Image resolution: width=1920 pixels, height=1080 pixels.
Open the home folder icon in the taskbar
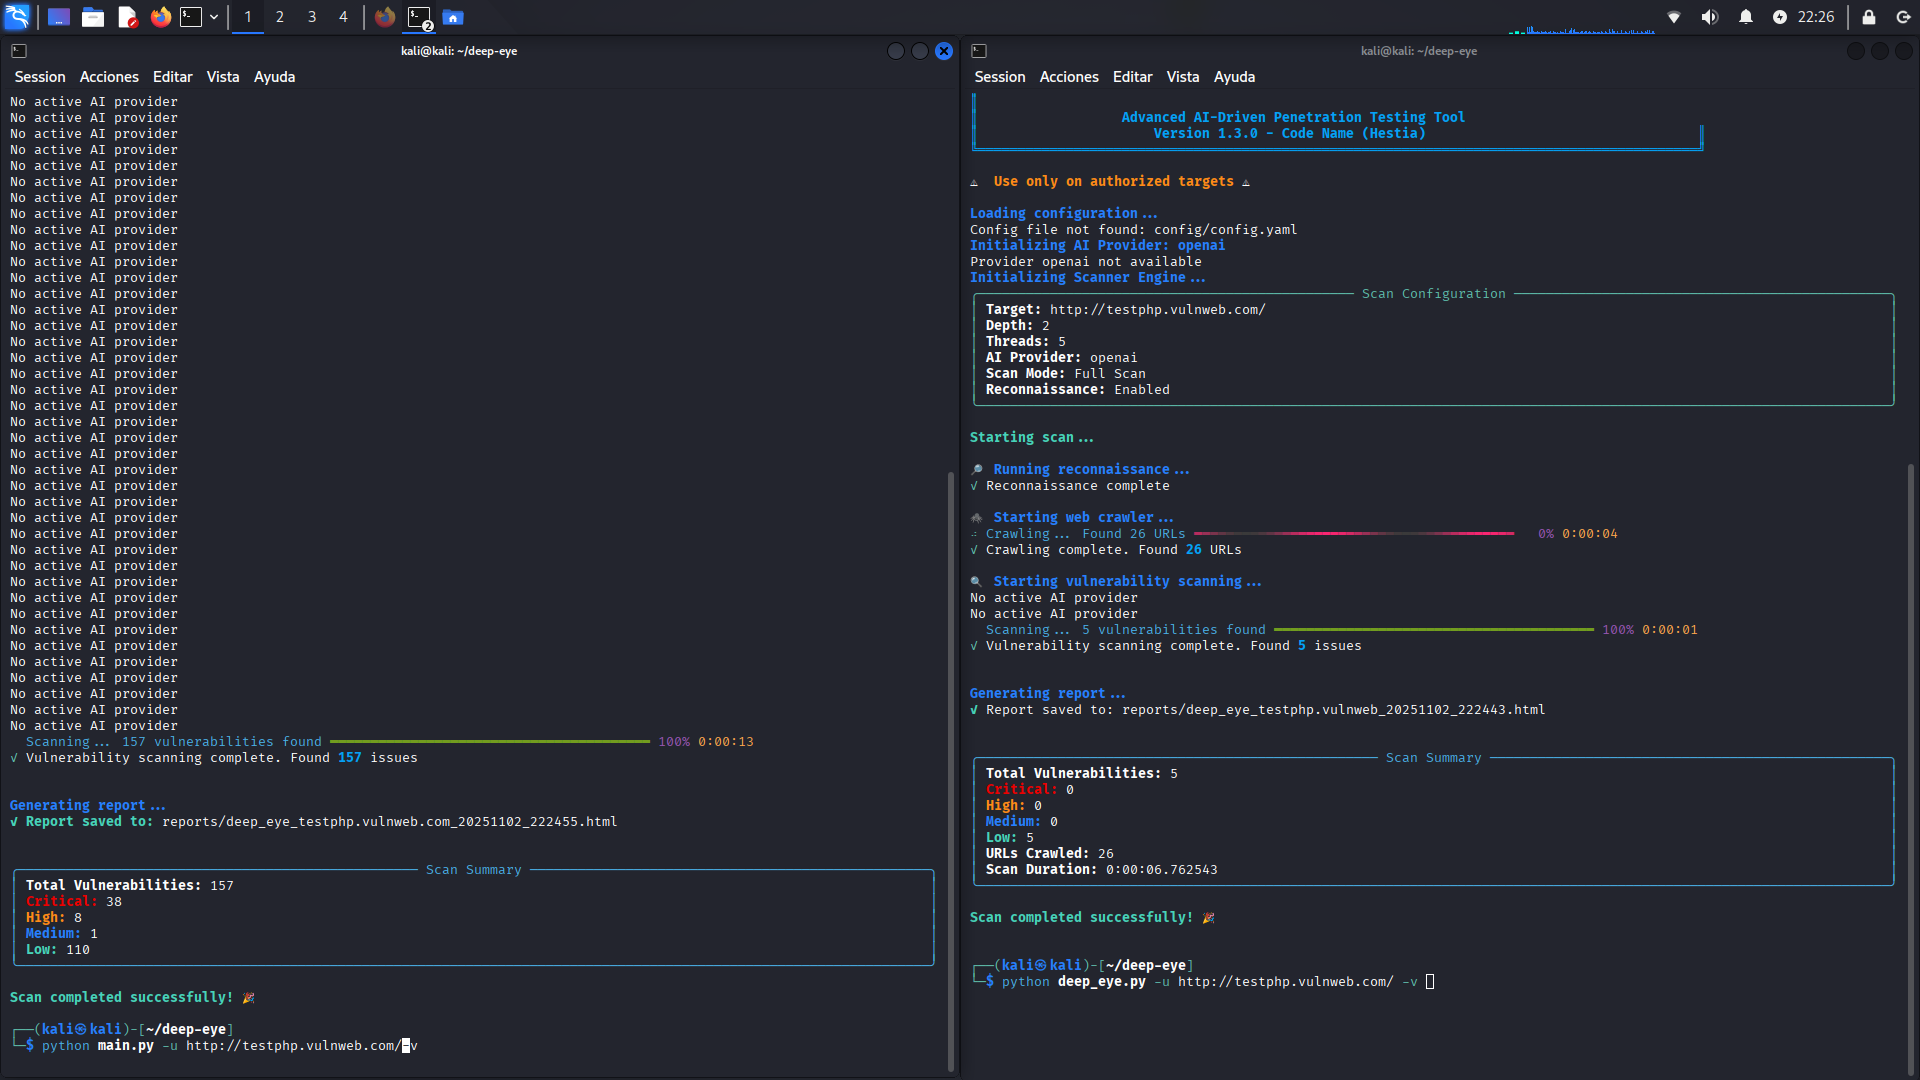coord(453,17)
